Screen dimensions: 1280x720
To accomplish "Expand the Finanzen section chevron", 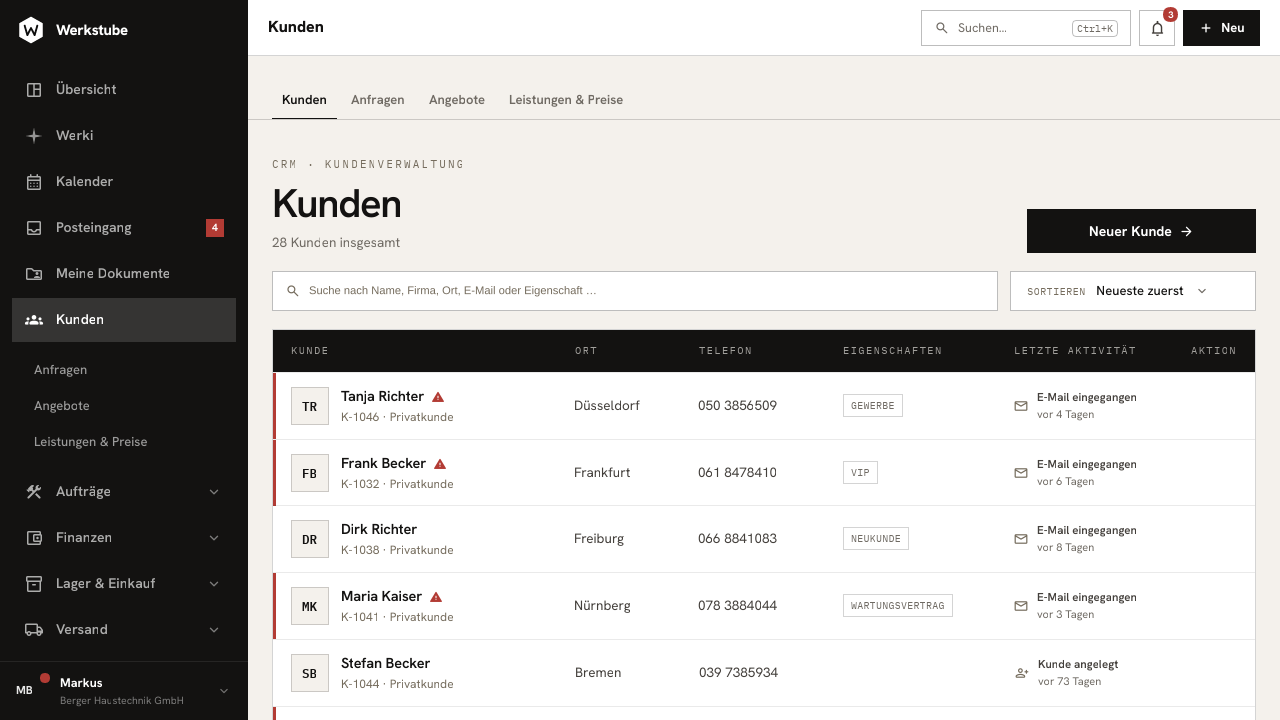I will point(214,538).
